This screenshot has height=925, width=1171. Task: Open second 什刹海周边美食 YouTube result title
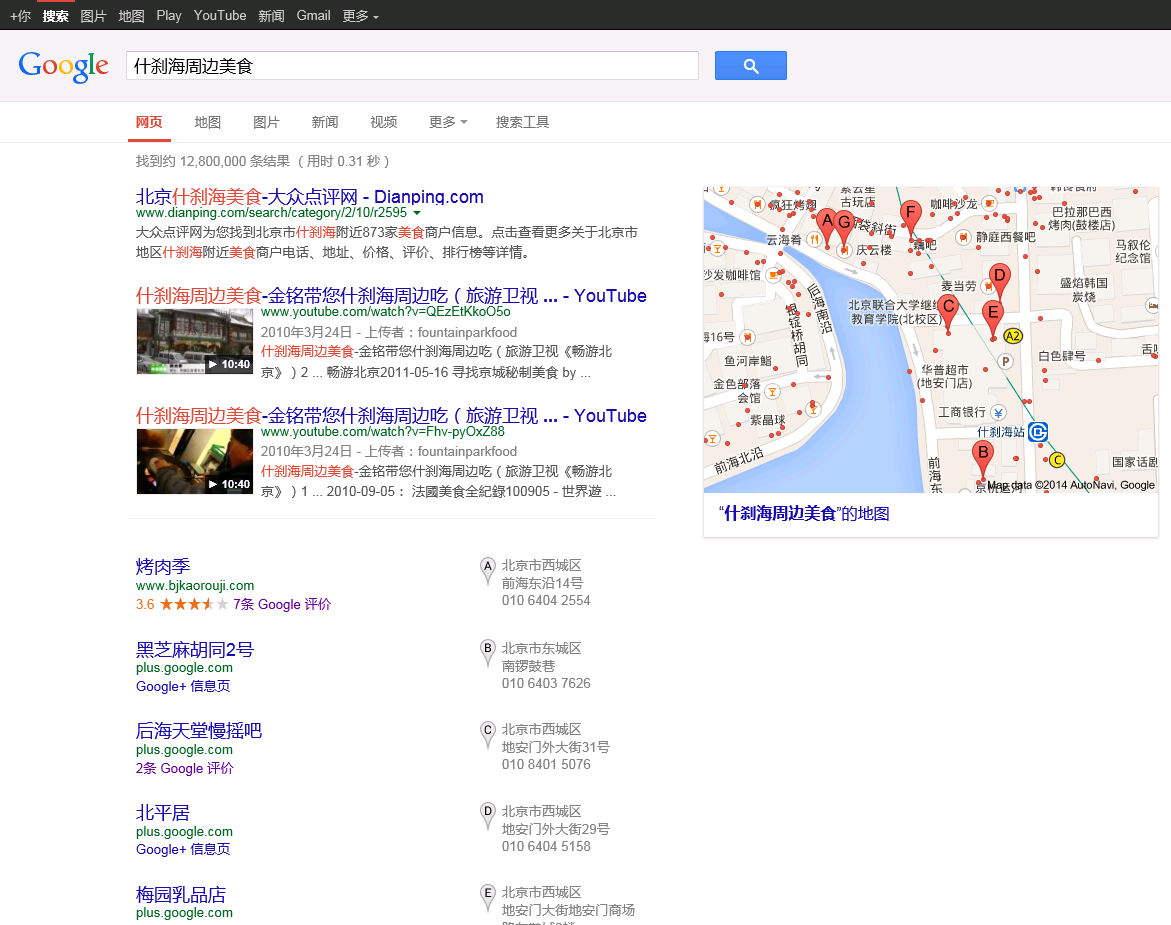[391, 415]
